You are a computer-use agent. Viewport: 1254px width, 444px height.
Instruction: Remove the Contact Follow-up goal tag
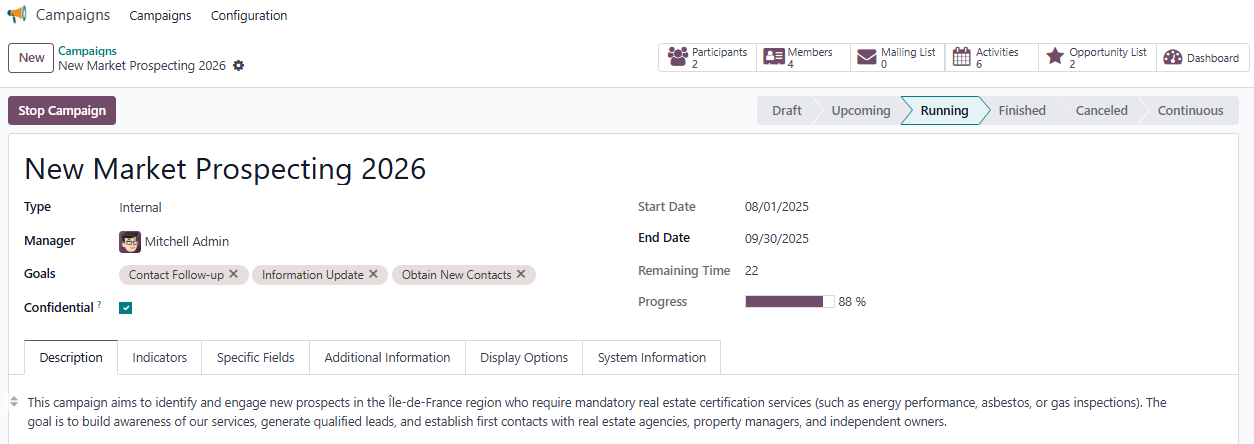(x=234, y=274)
